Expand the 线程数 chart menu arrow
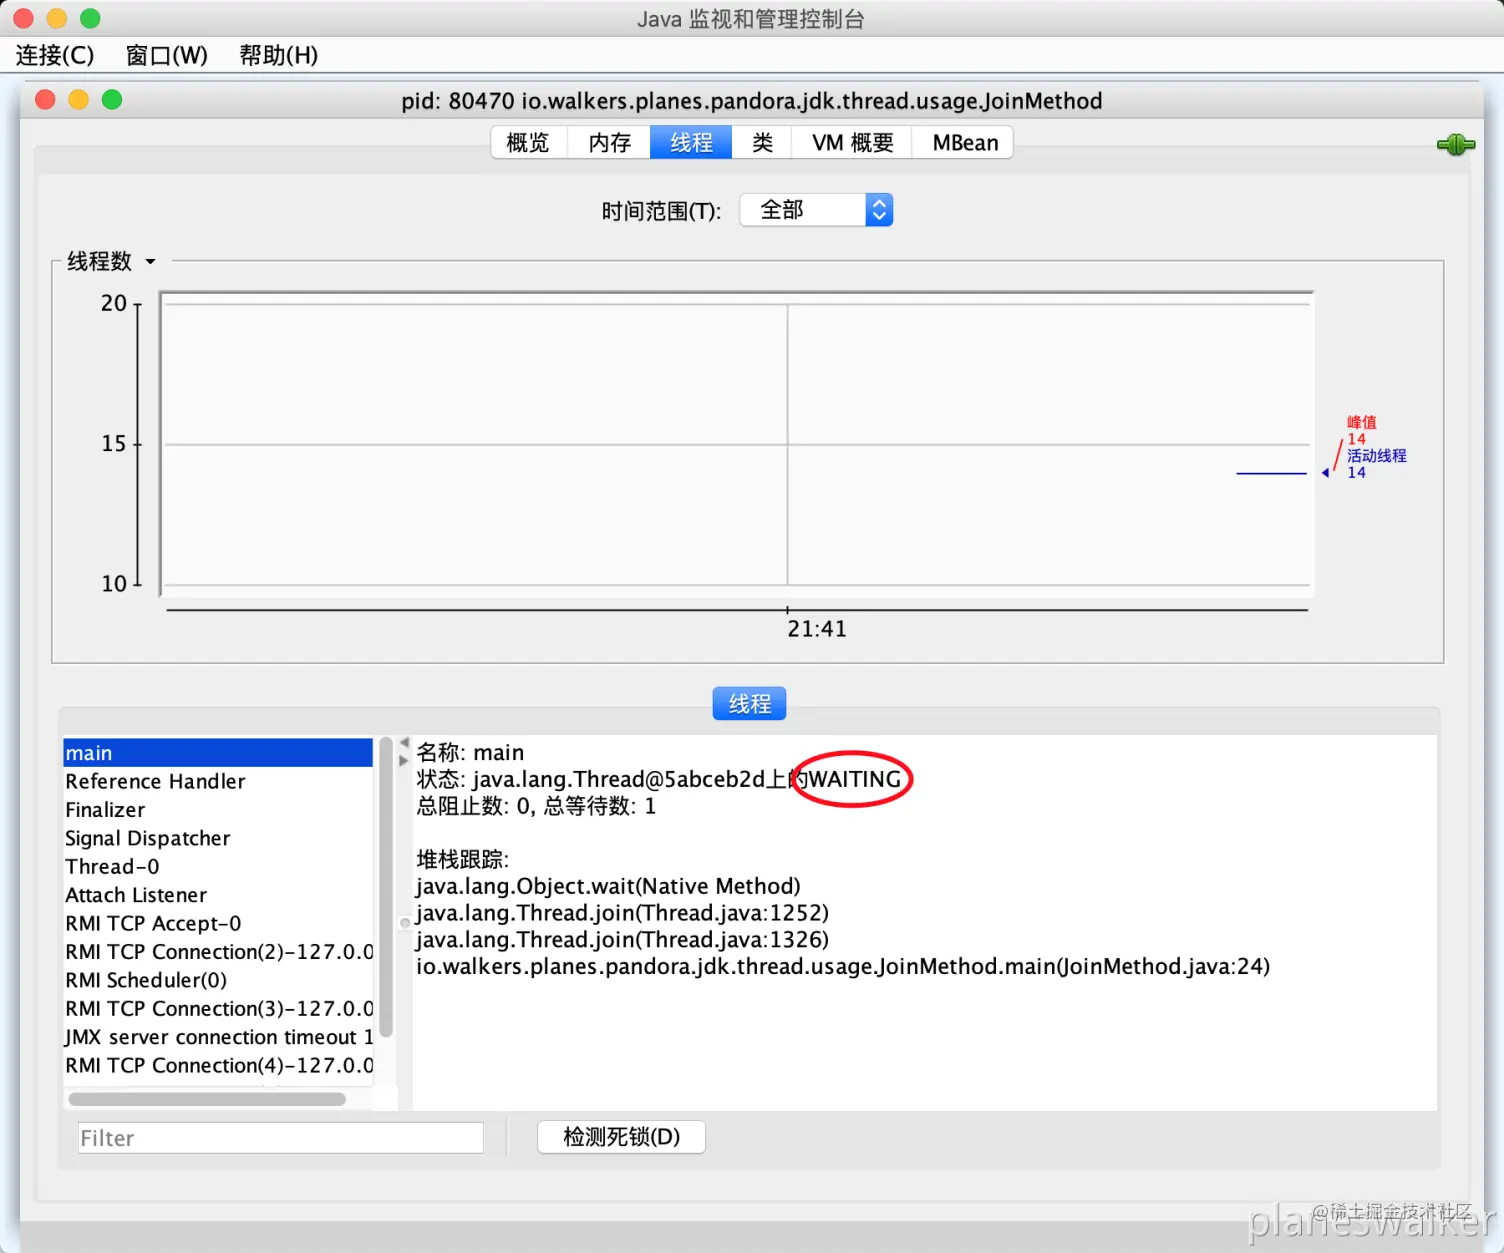 tap(151, 262)
